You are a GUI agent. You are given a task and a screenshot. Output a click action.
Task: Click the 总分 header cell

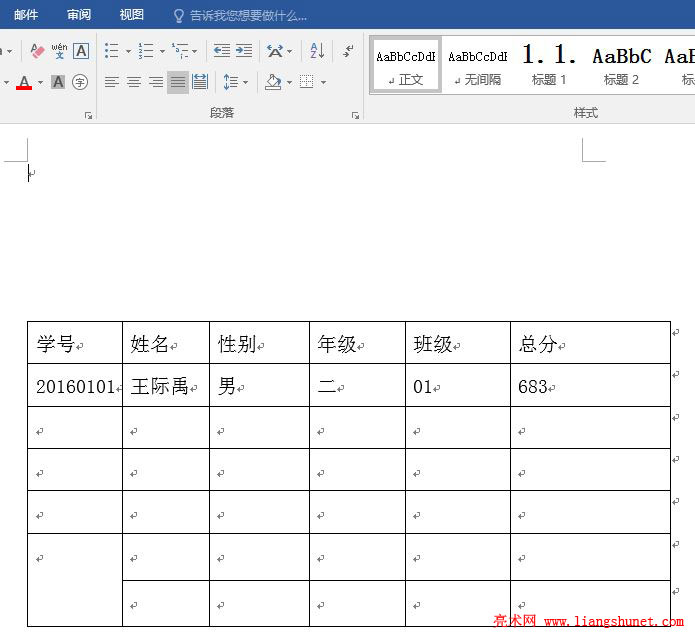coord(590,343)
